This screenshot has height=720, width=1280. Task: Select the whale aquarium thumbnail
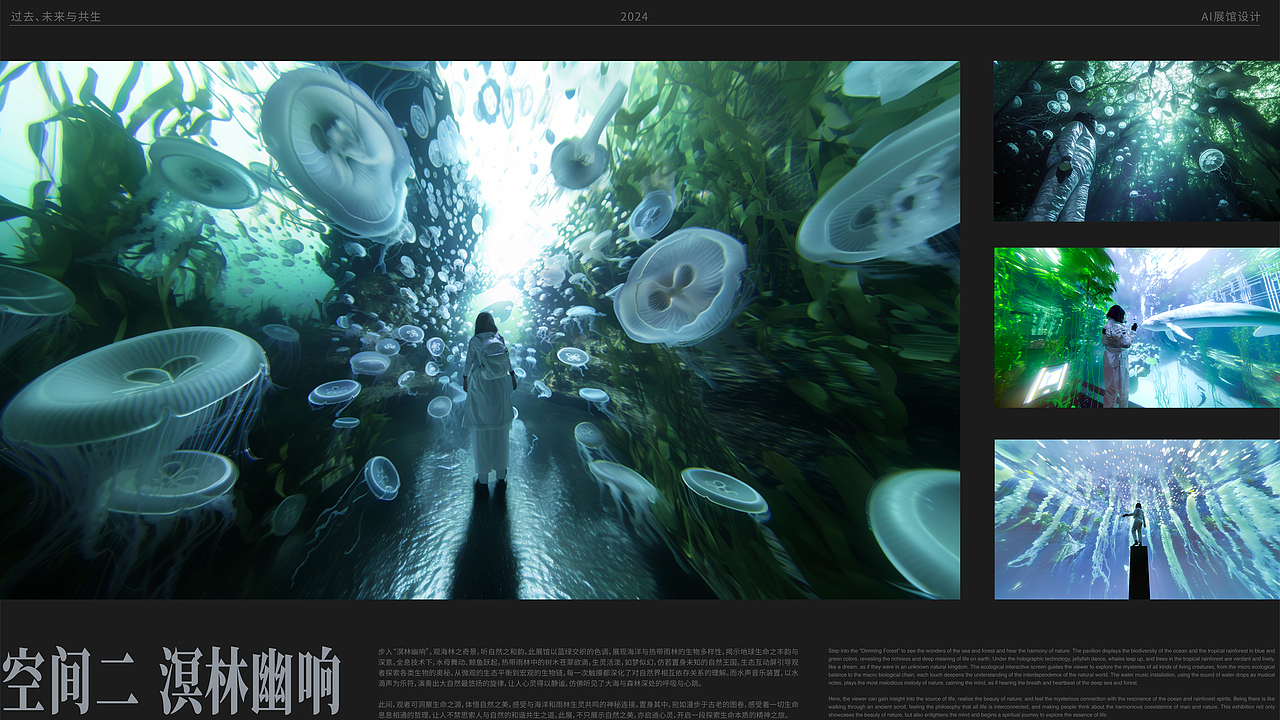pos(1137,328)
